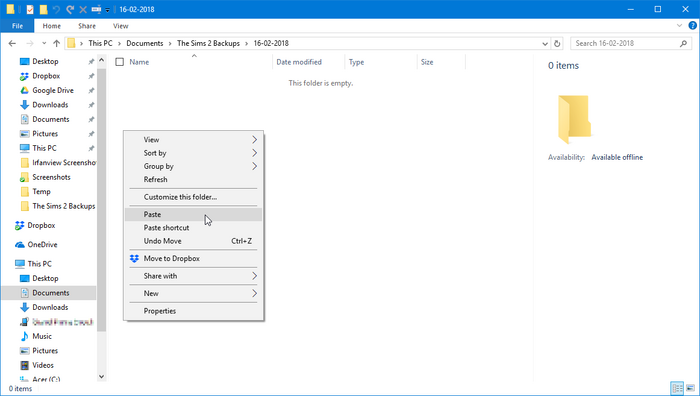Open Google Drive in Quick access
This screenshot has height=396, width=700.
[x=53, y=90]
